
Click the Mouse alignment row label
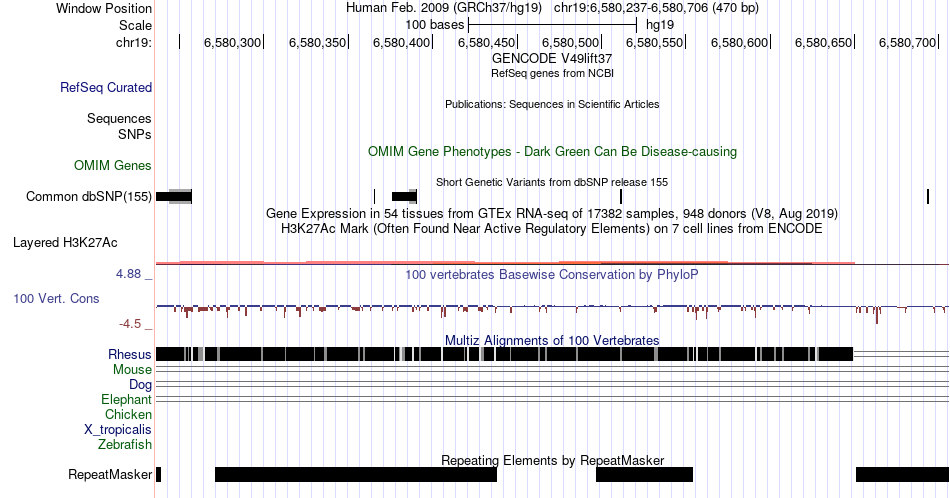[132, 370]
